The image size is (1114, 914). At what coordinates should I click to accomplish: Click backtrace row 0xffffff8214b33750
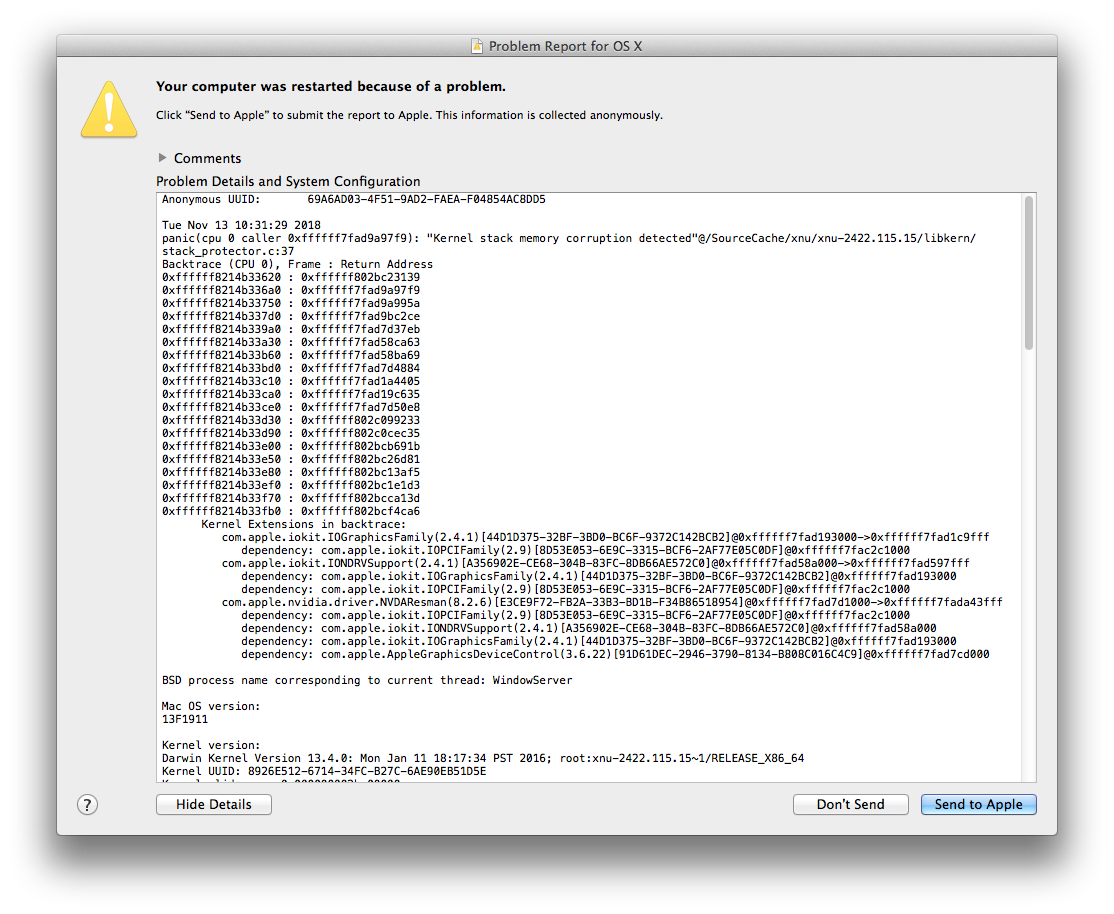pyautogui.click(x=291, y=303)
